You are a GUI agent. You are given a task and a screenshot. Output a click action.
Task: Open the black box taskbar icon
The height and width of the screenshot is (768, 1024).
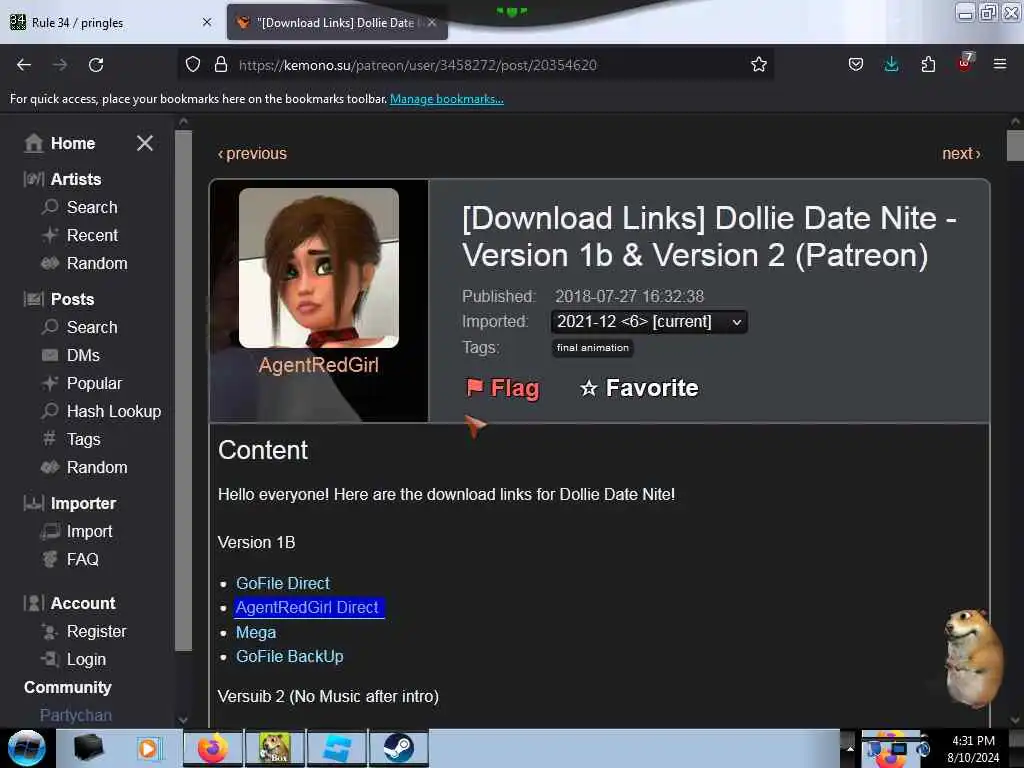tap(89, 748)
